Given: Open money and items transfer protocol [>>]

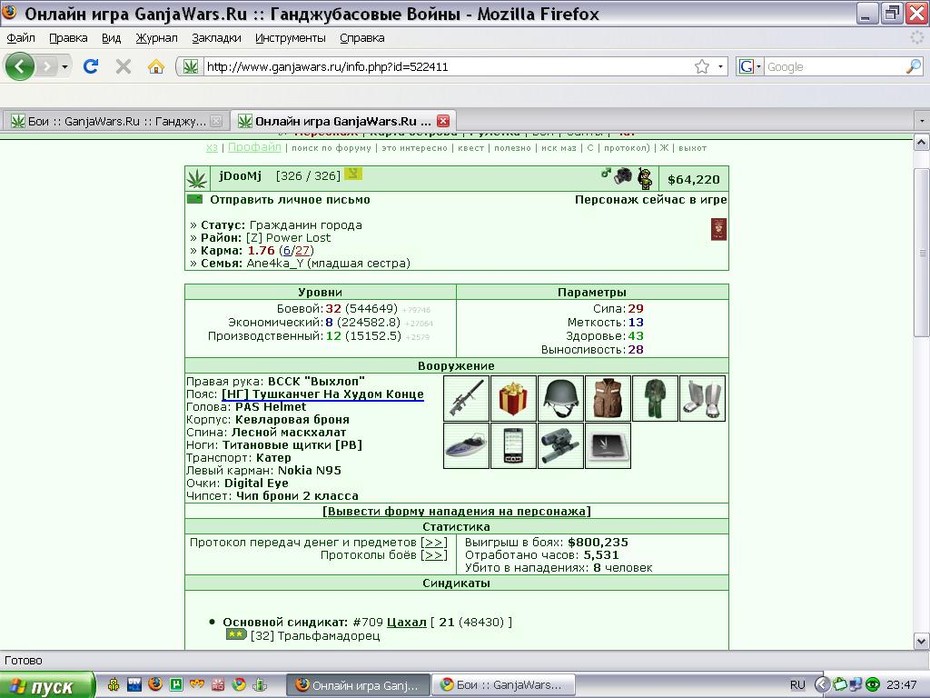Looking at the screenshot, I should tap(434, 542).
